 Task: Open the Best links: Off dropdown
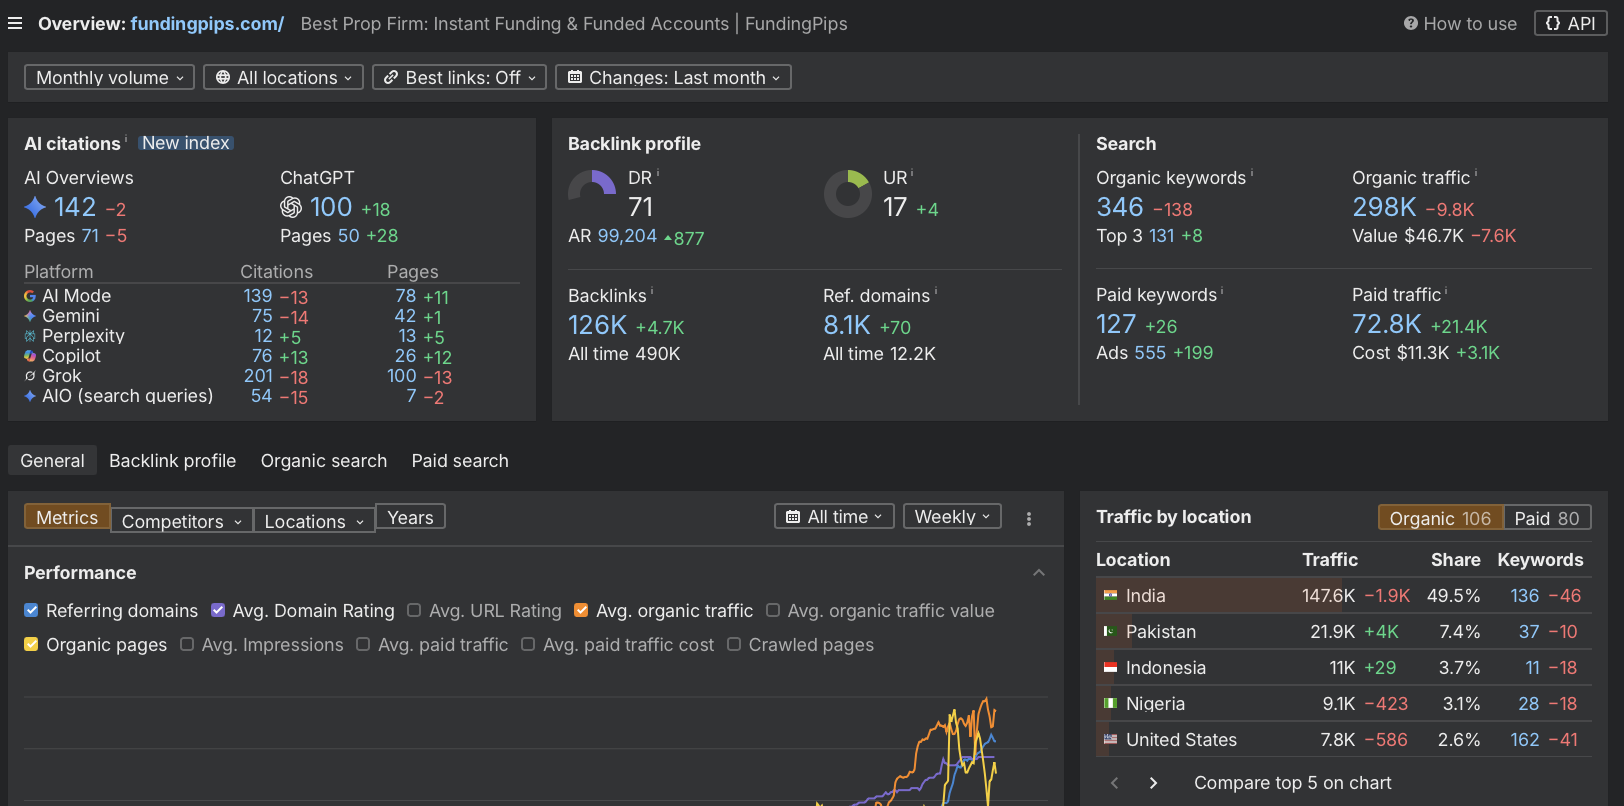[459, 77]
